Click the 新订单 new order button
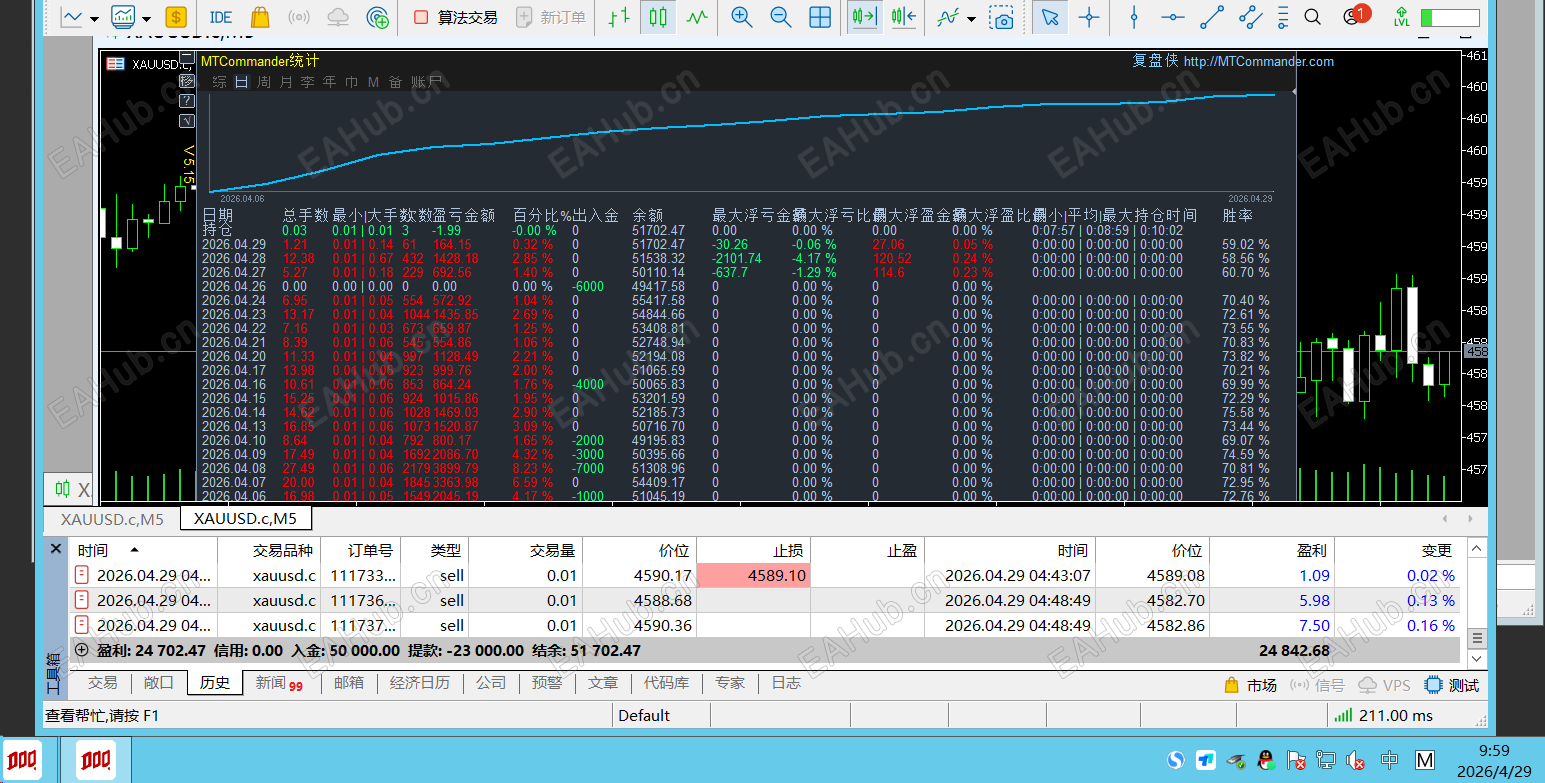The image size is (1545, 783). coord(550,17)
